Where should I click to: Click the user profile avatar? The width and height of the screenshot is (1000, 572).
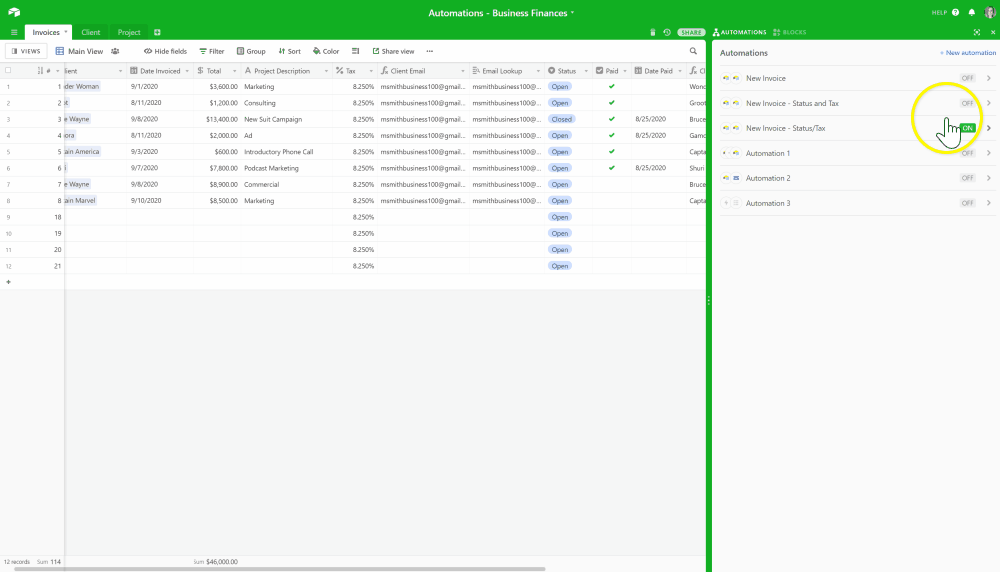(x=990, y=12)
